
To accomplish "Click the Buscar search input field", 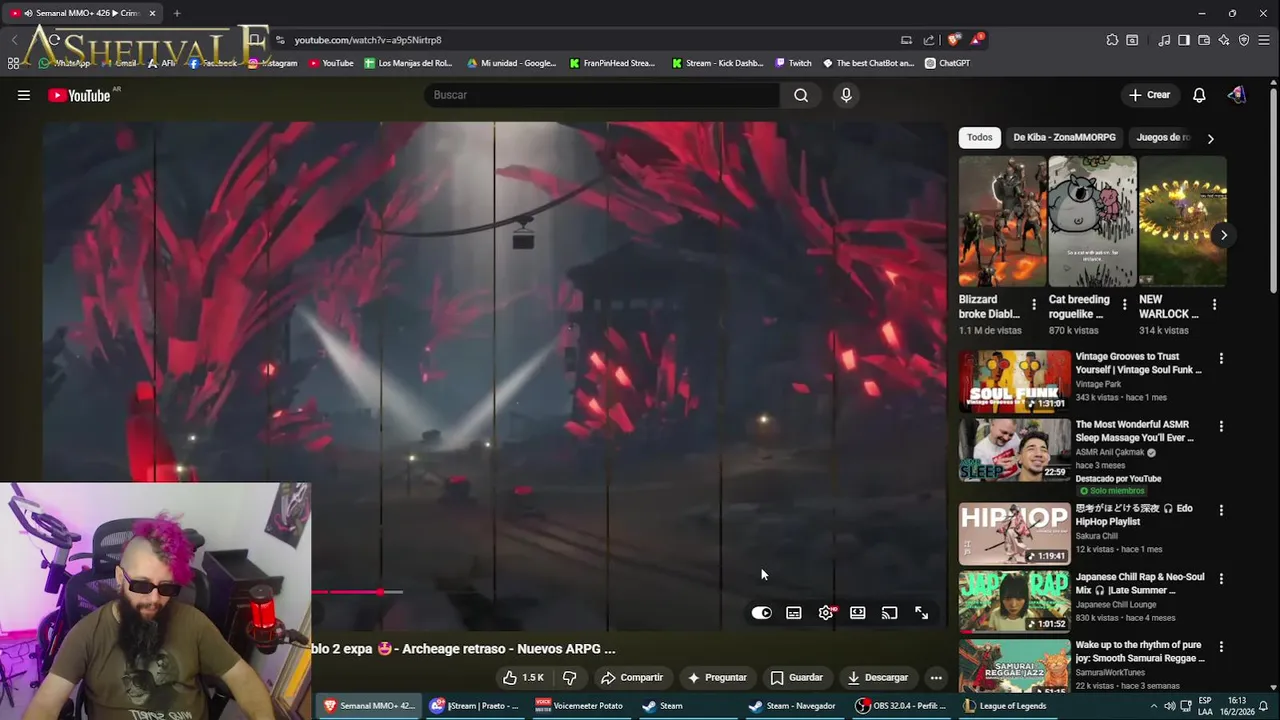I will pos(602,95).
